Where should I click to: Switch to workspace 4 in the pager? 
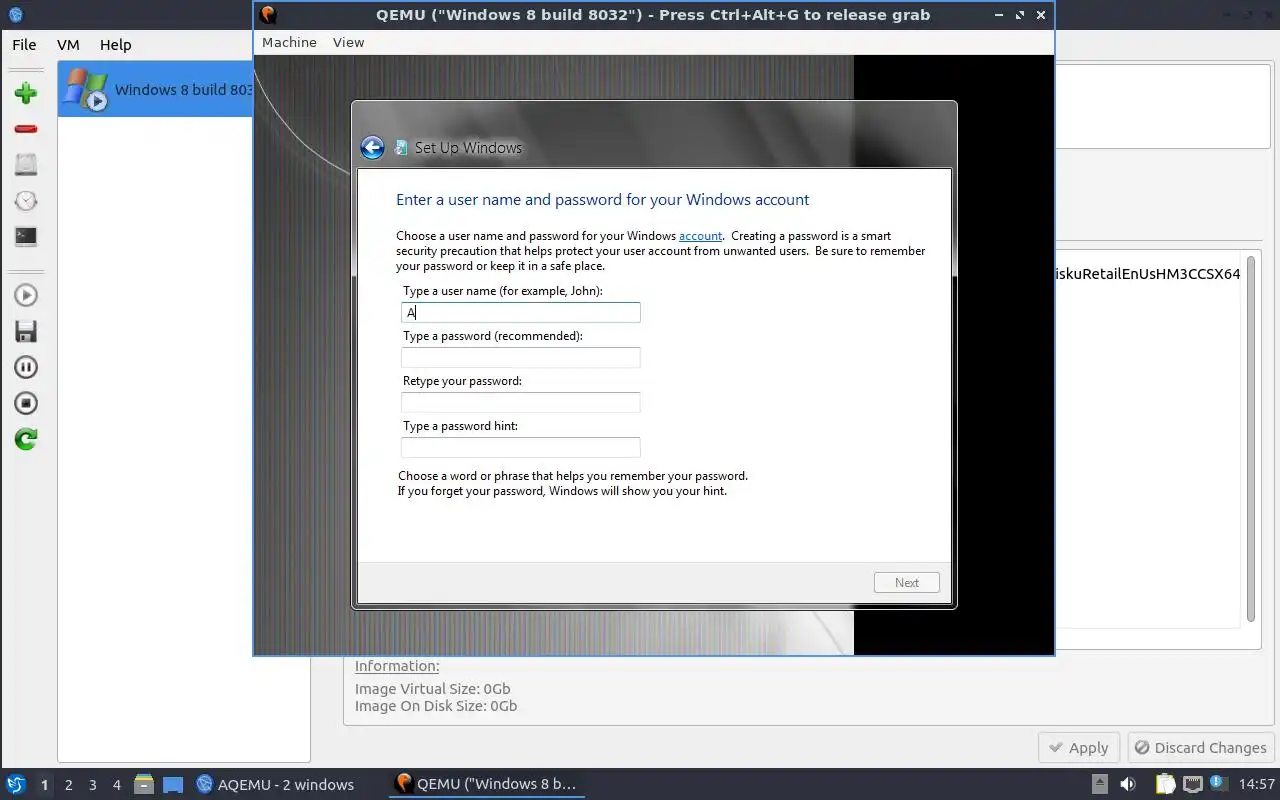(116, 785)
